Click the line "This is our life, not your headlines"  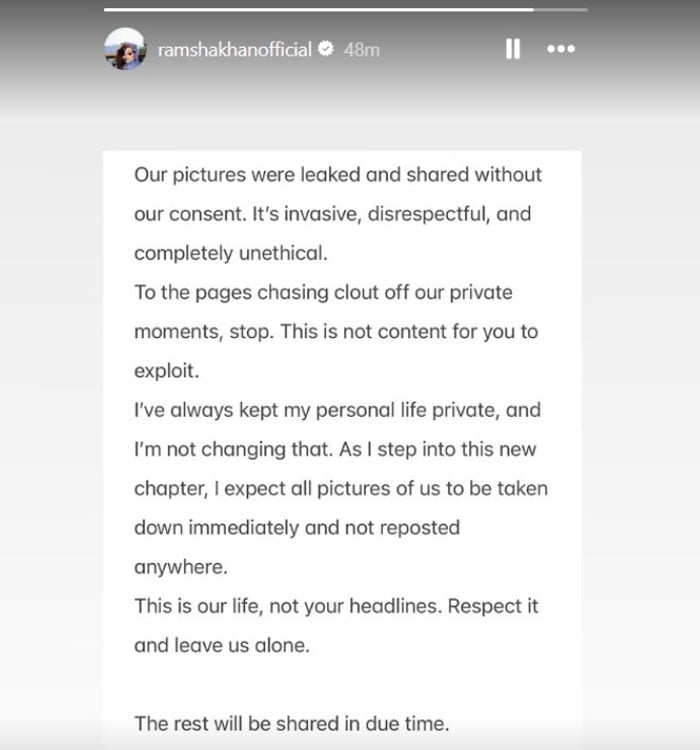[x=337, y=606]
